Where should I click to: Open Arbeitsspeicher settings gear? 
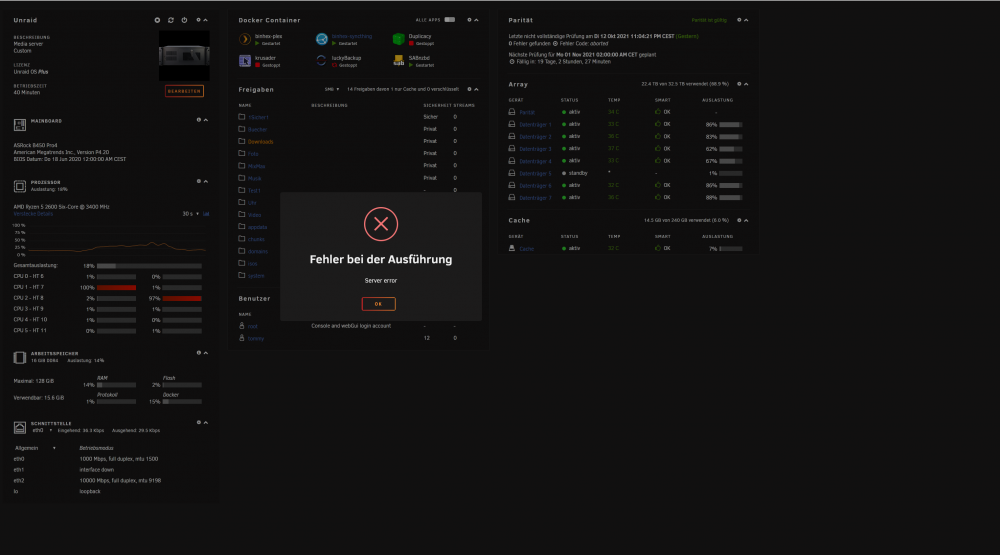click(198, 353)
